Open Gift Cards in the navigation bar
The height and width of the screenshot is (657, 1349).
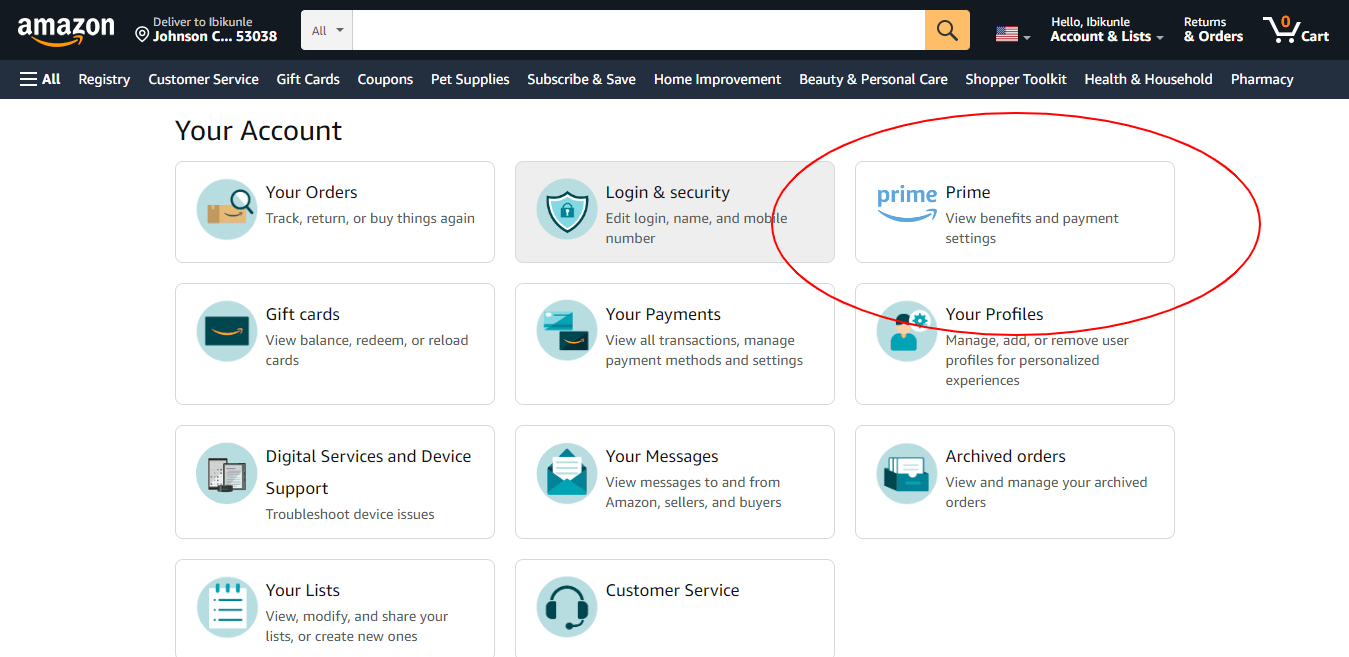308,79
